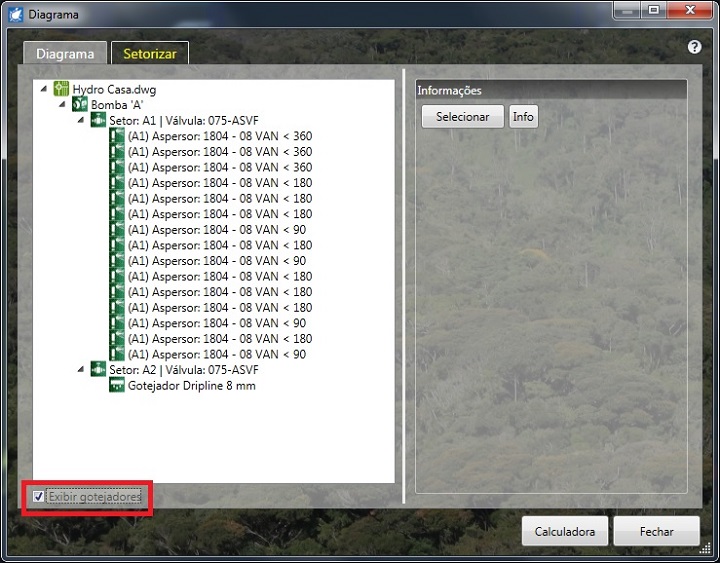Click the Gotejador Dripline icon

coord(117,386)
